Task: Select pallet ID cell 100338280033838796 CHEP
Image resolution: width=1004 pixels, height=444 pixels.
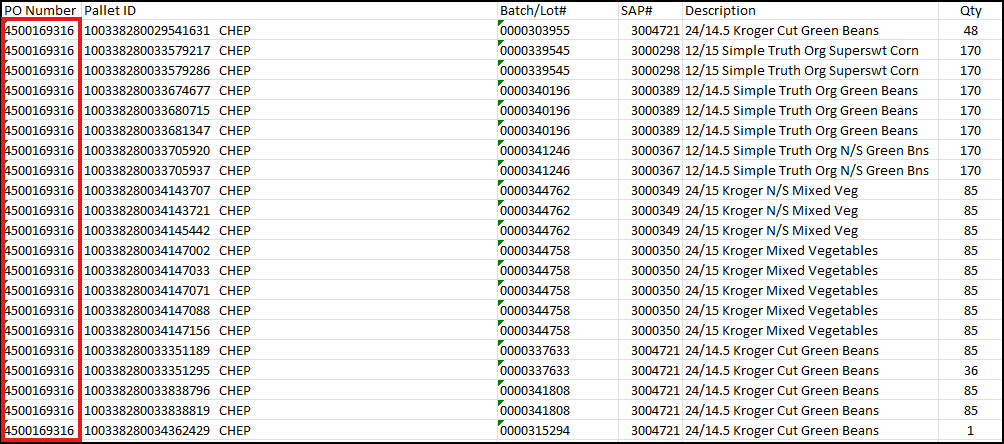Action: [x=289, y=390]
